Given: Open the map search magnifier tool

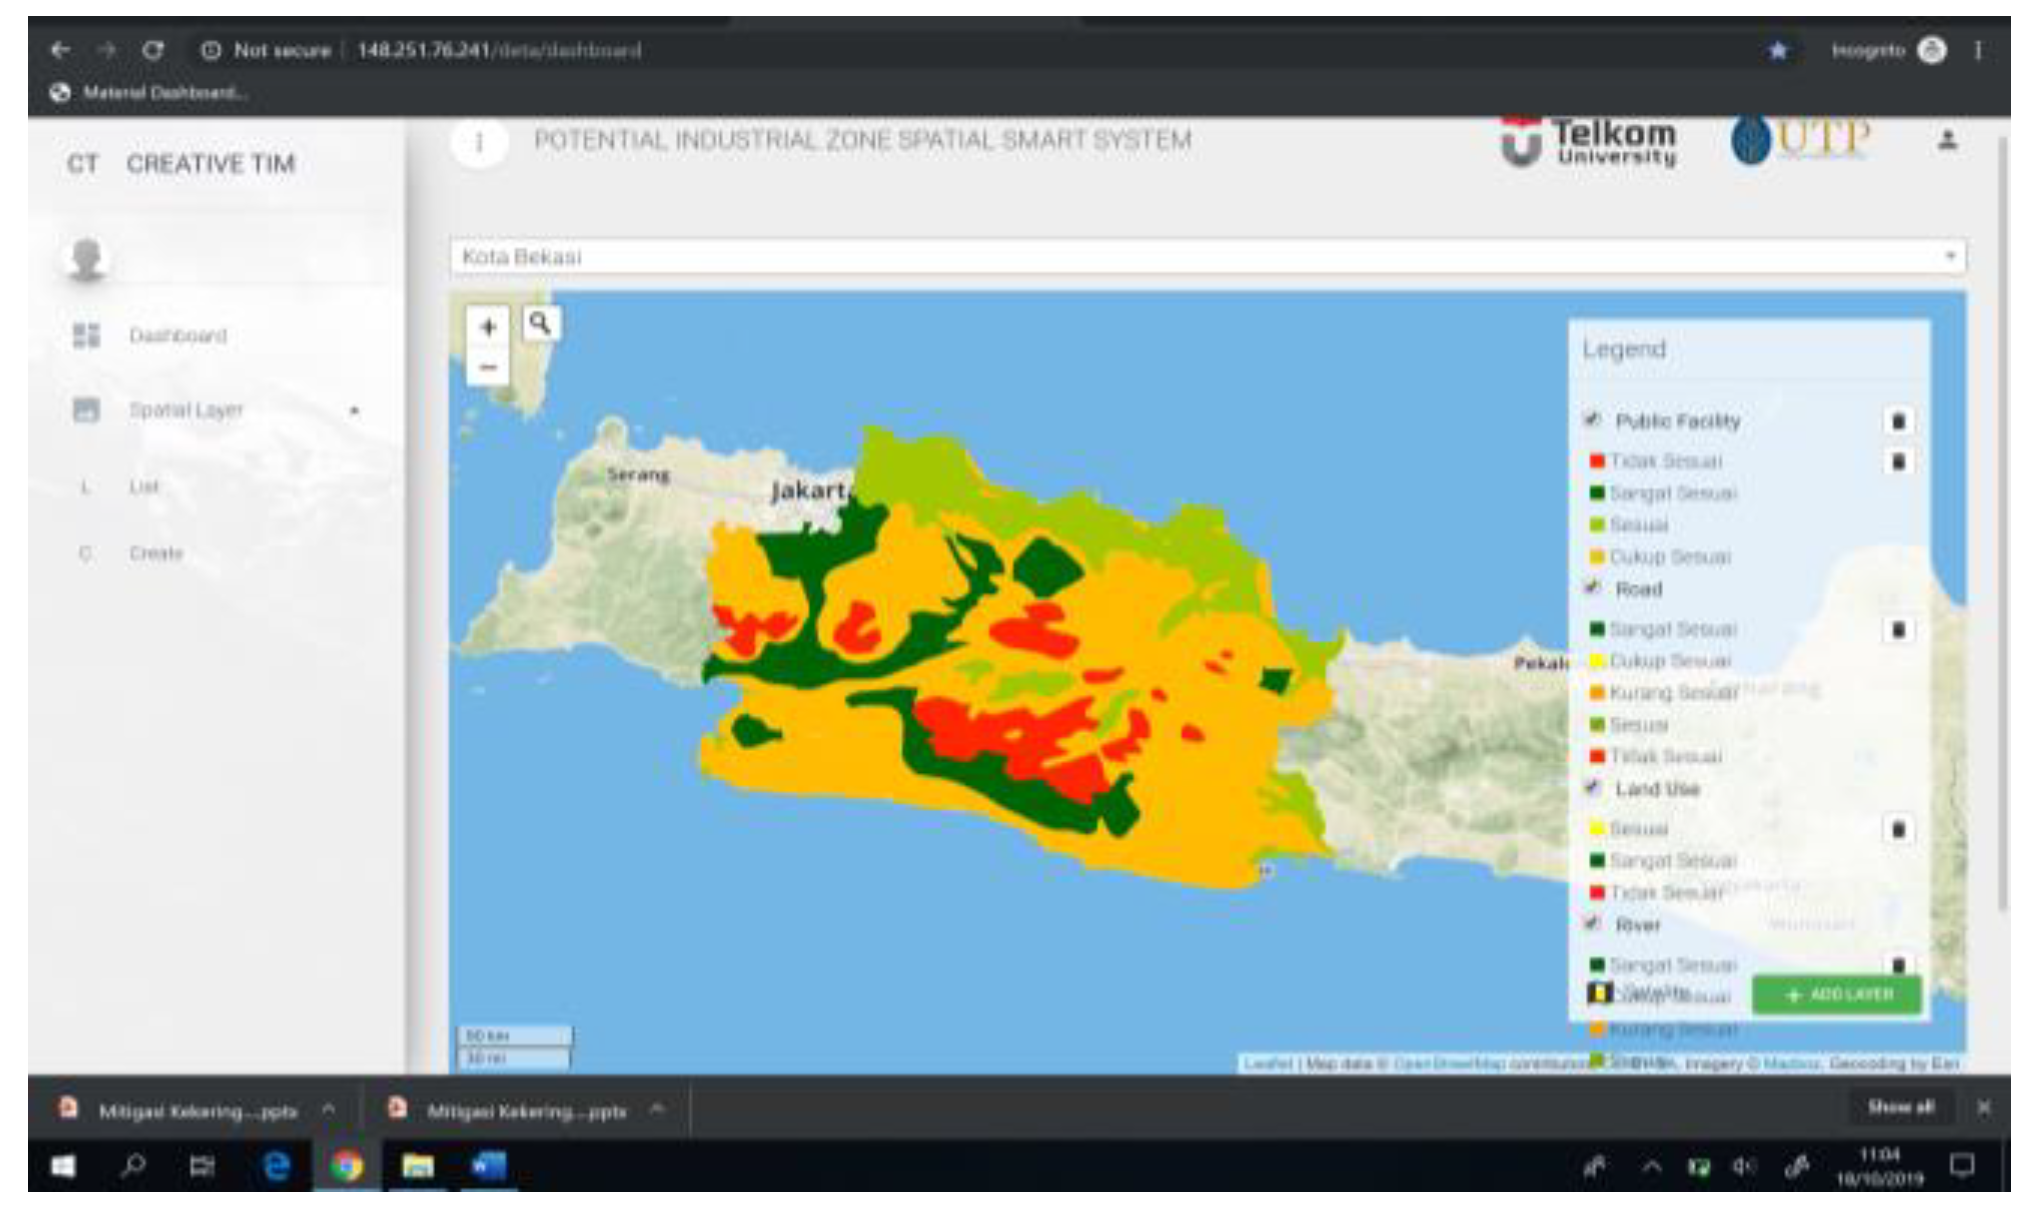Looking at the screenshot, I should 540,324.
